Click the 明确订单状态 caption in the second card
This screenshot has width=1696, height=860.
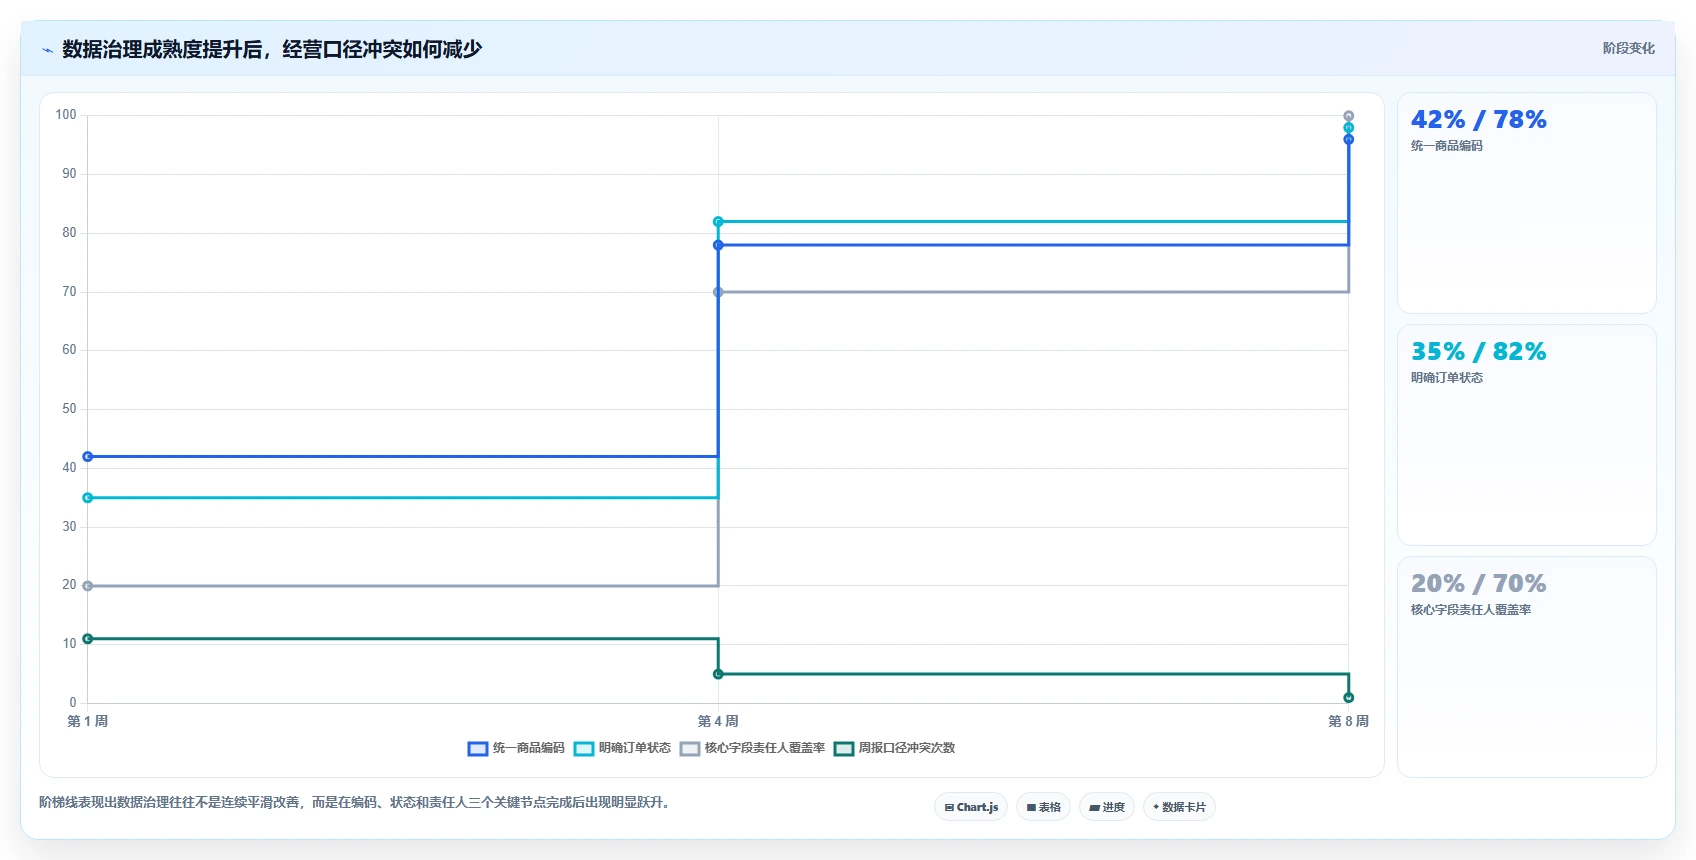click(x=1447, y=378)
